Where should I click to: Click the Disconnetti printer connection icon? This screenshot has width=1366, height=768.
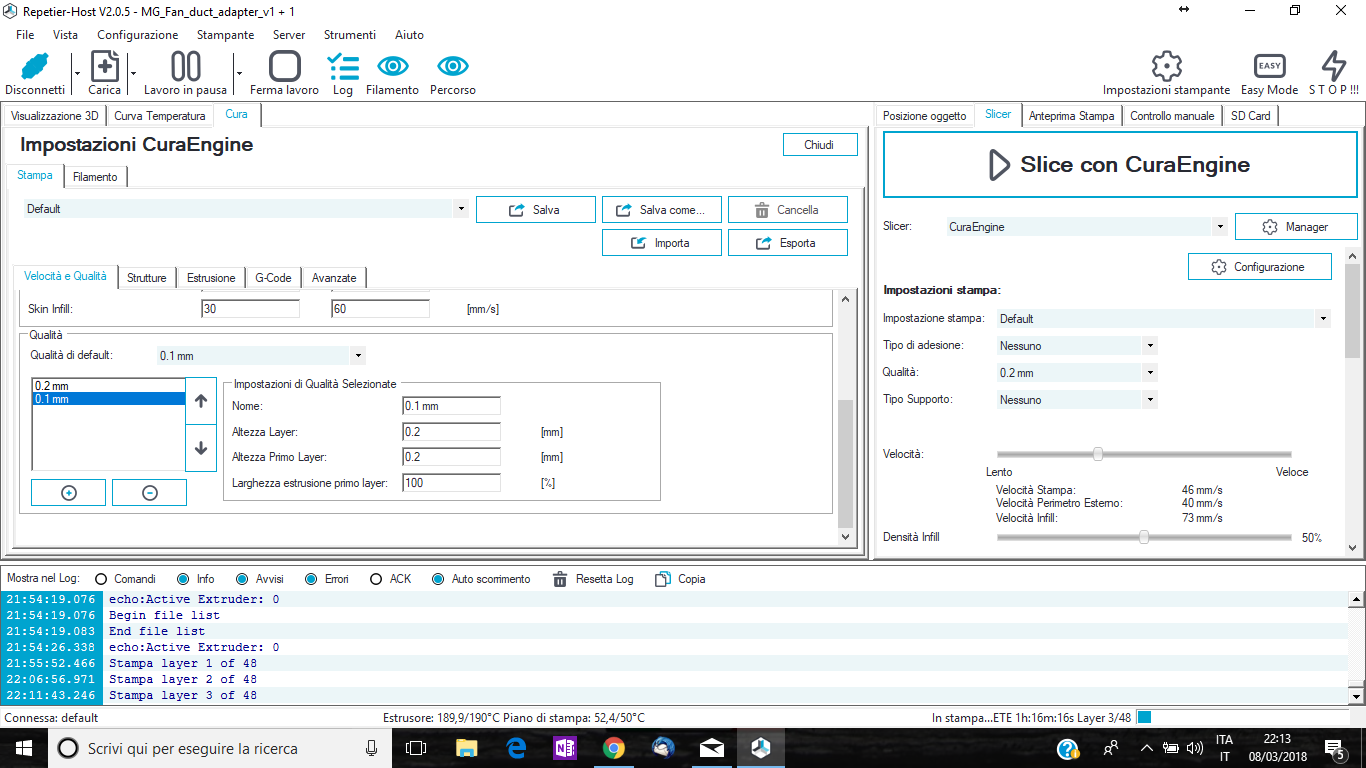(35, 68)
